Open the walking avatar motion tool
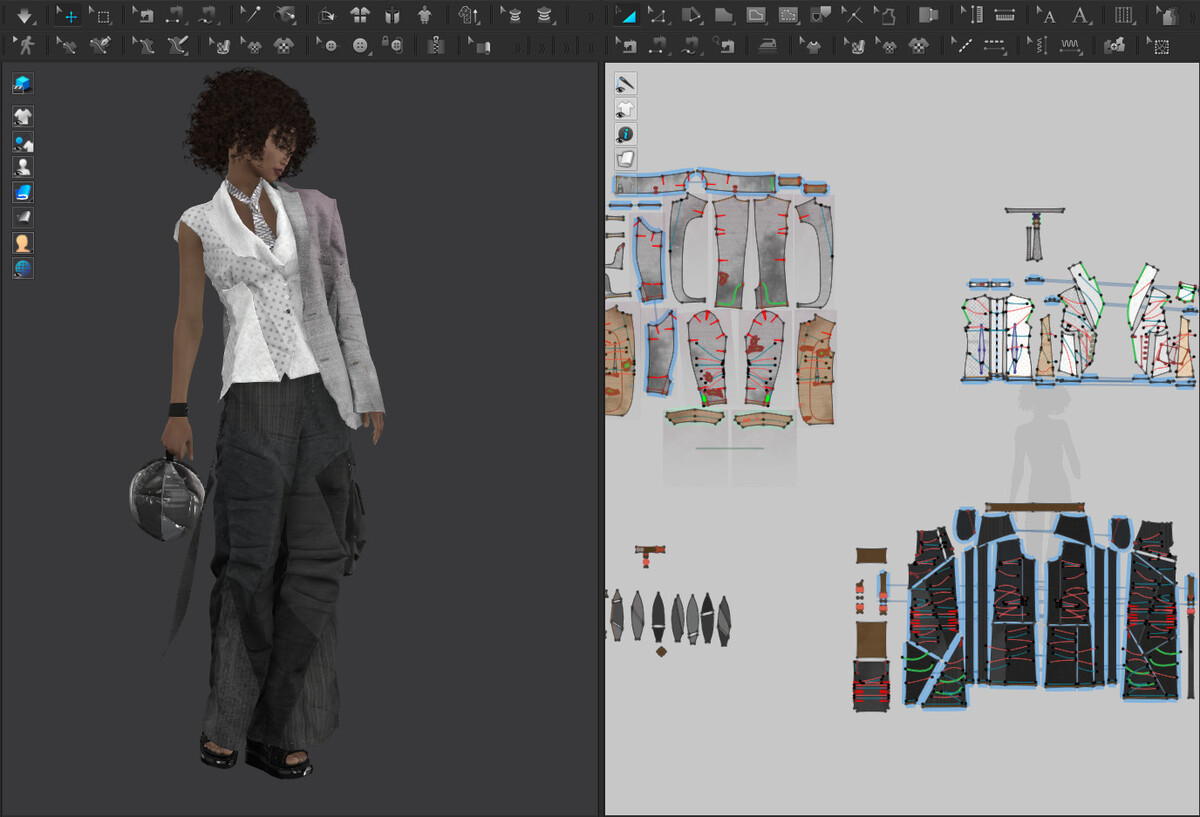The width and height of the screenshot is (1200, 817). 24,45
